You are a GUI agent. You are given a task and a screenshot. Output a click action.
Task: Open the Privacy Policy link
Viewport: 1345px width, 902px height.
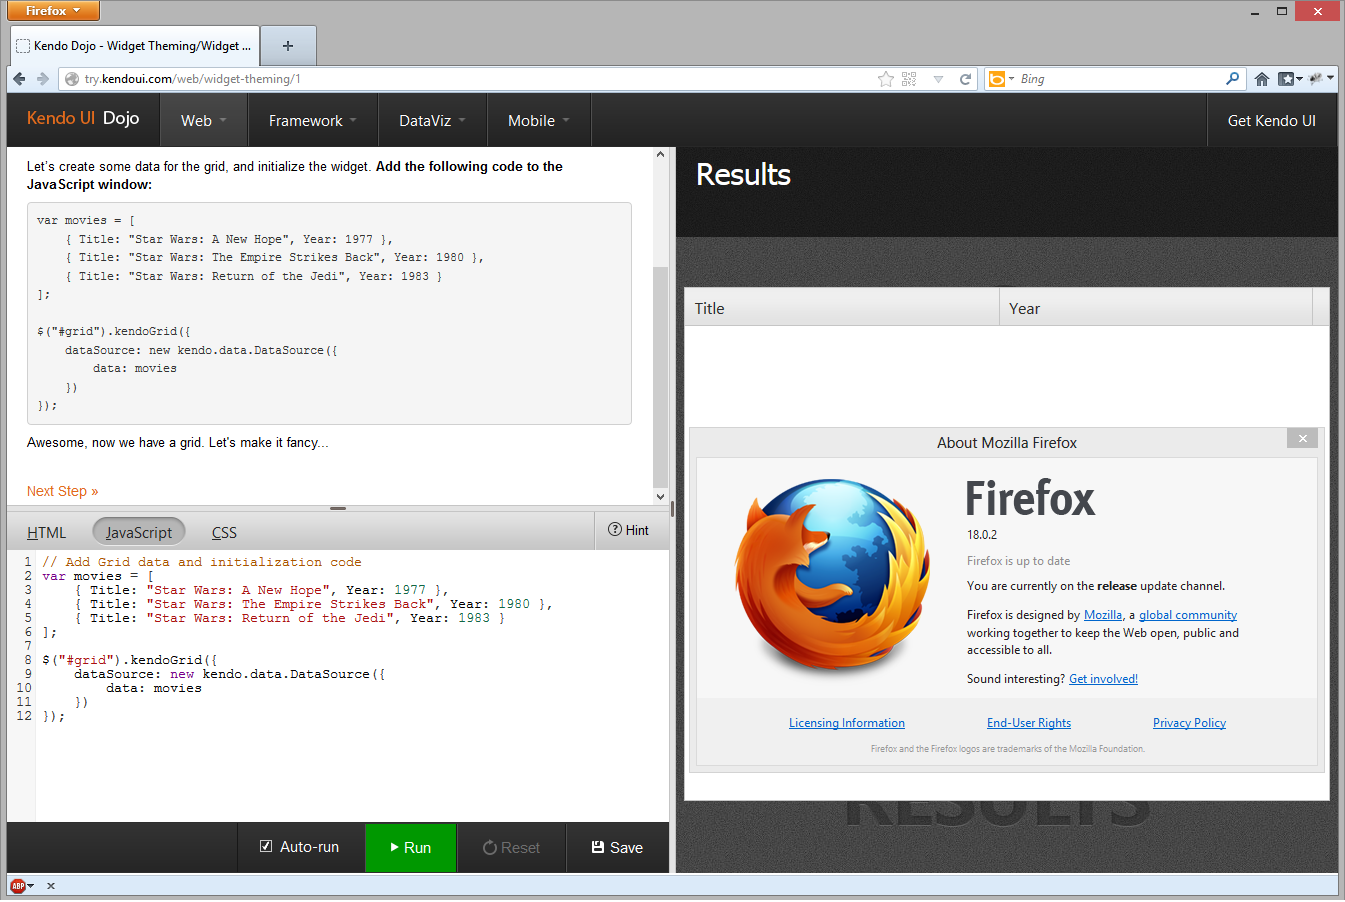click(1189, 723)
